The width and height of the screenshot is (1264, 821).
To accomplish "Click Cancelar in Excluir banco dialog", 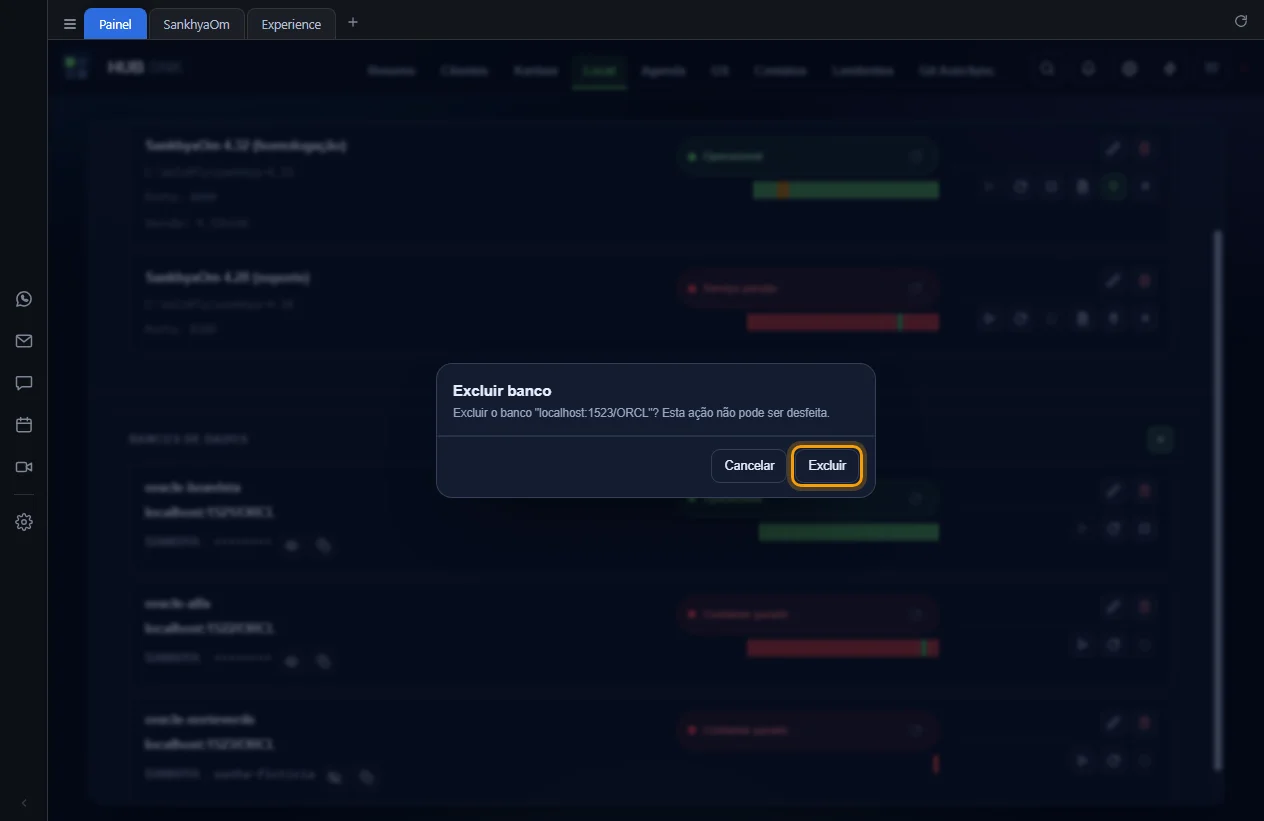I will point(749,466).
